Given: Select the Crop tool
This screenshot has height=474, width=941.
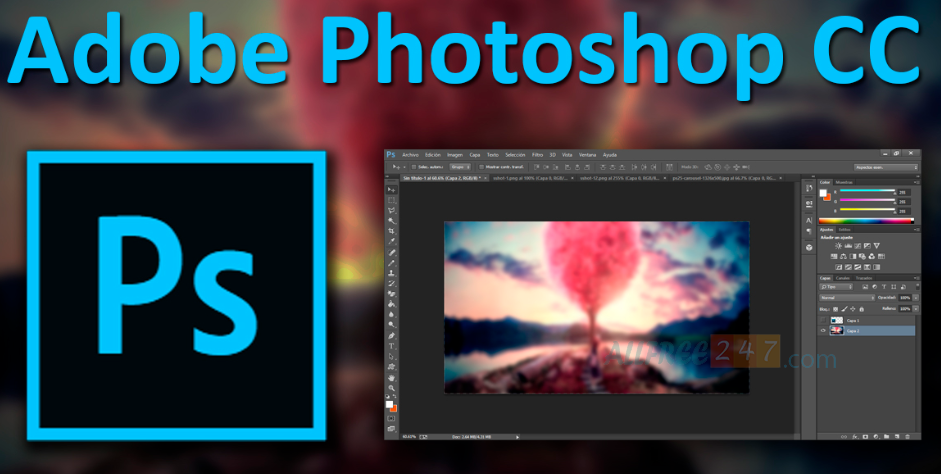Looking at the screenshot, I should click(392, 231).
